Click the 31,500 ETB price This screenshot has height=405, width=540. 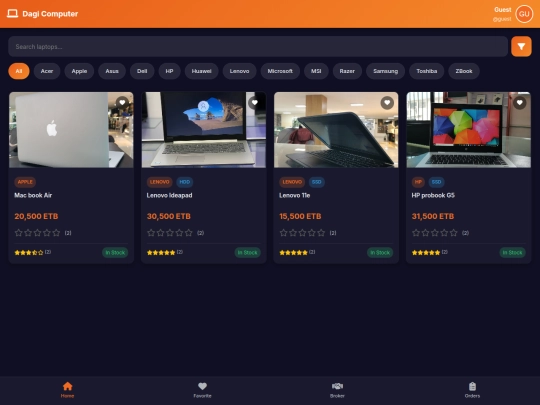pyautogui.click(x=433, y=216)
